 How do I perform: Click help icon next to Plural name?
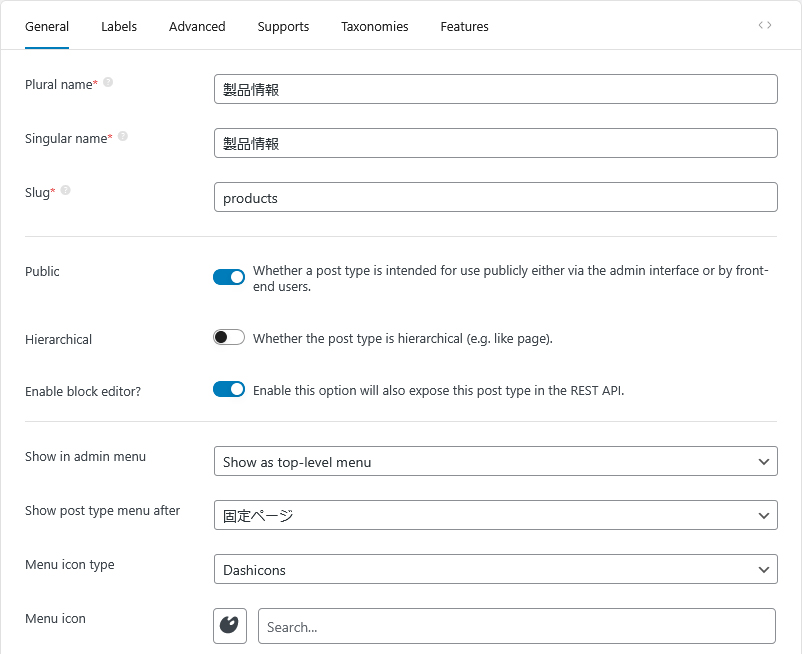coord(108,83)
